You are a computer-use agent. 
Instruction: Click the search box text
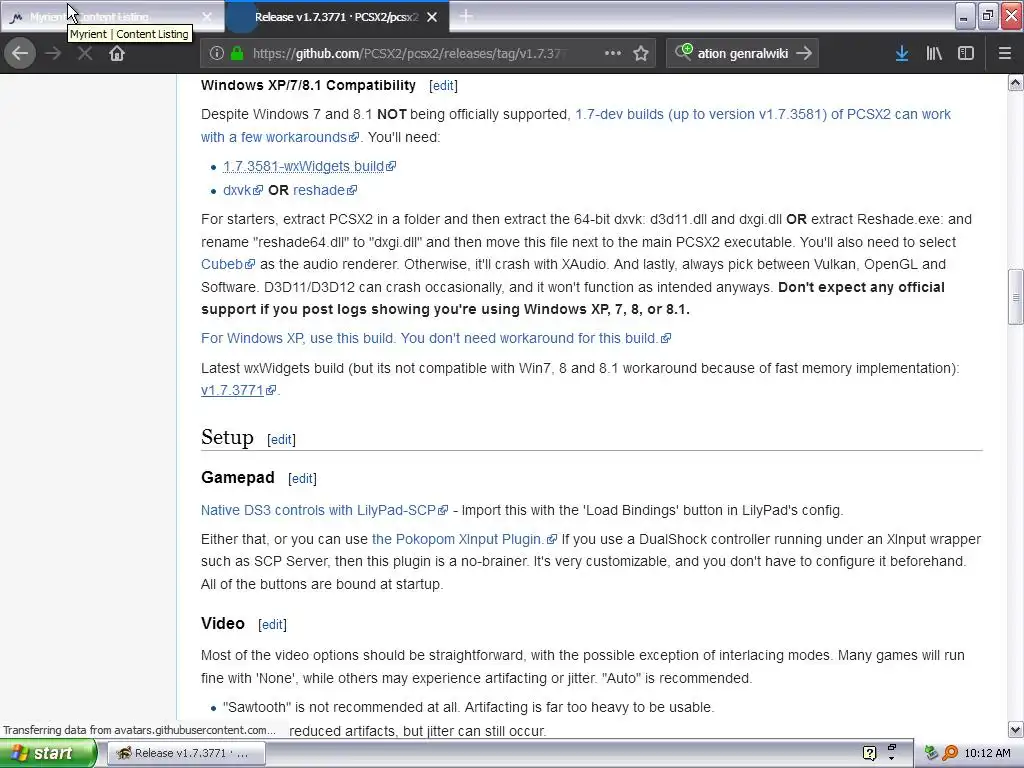click(743, 54)
